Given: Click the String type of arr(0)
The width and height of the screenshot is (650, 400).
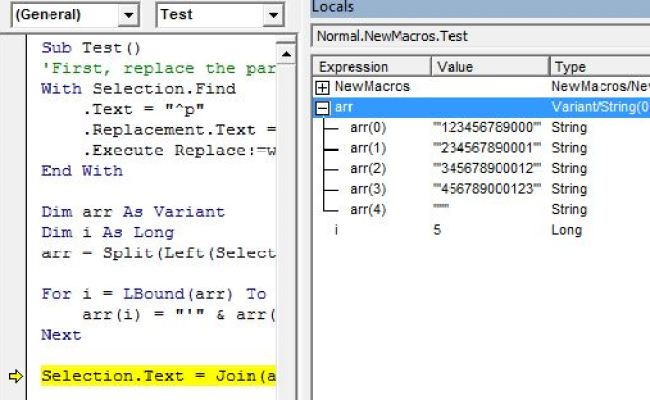Looking at the screenshot, I should (x=569, y=128).
